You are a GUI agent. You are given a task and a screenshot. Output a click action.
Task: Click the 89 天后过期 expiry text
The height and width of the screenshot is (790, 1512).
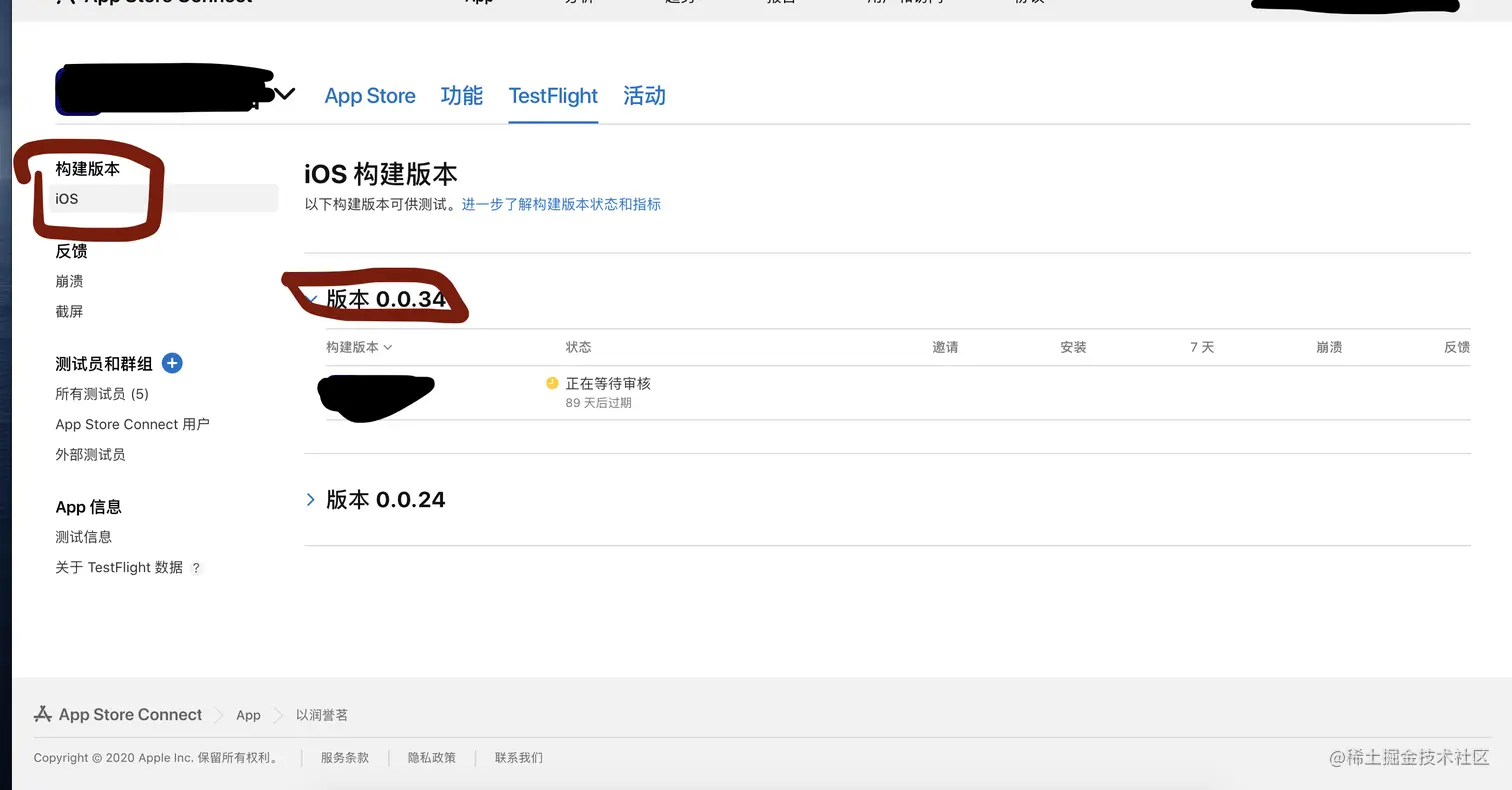(x=598, y=403)
